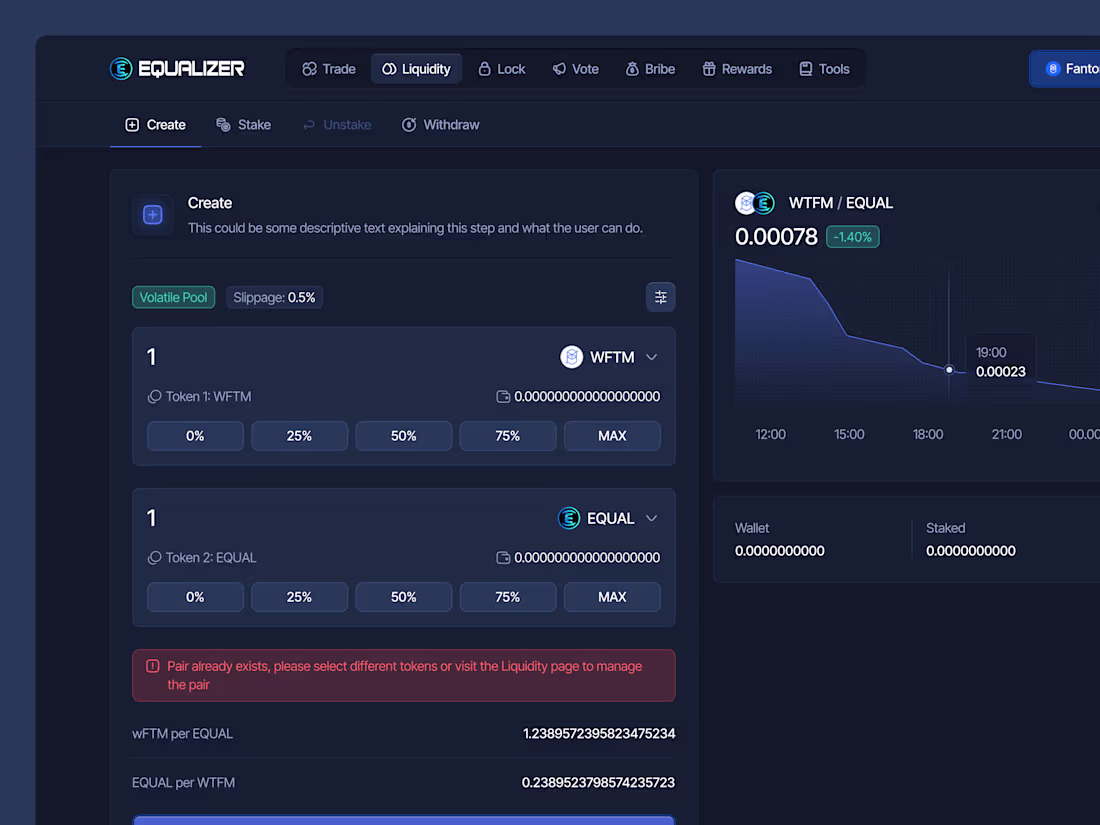
Task: Click the EQUAL token logo in Token 2 row
Action: point(569,518)
